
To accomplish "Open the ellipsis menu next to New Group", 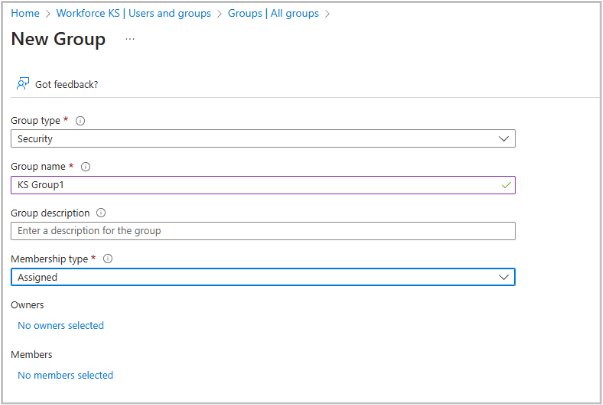I will pyautogui.click(x=129, y=39).
